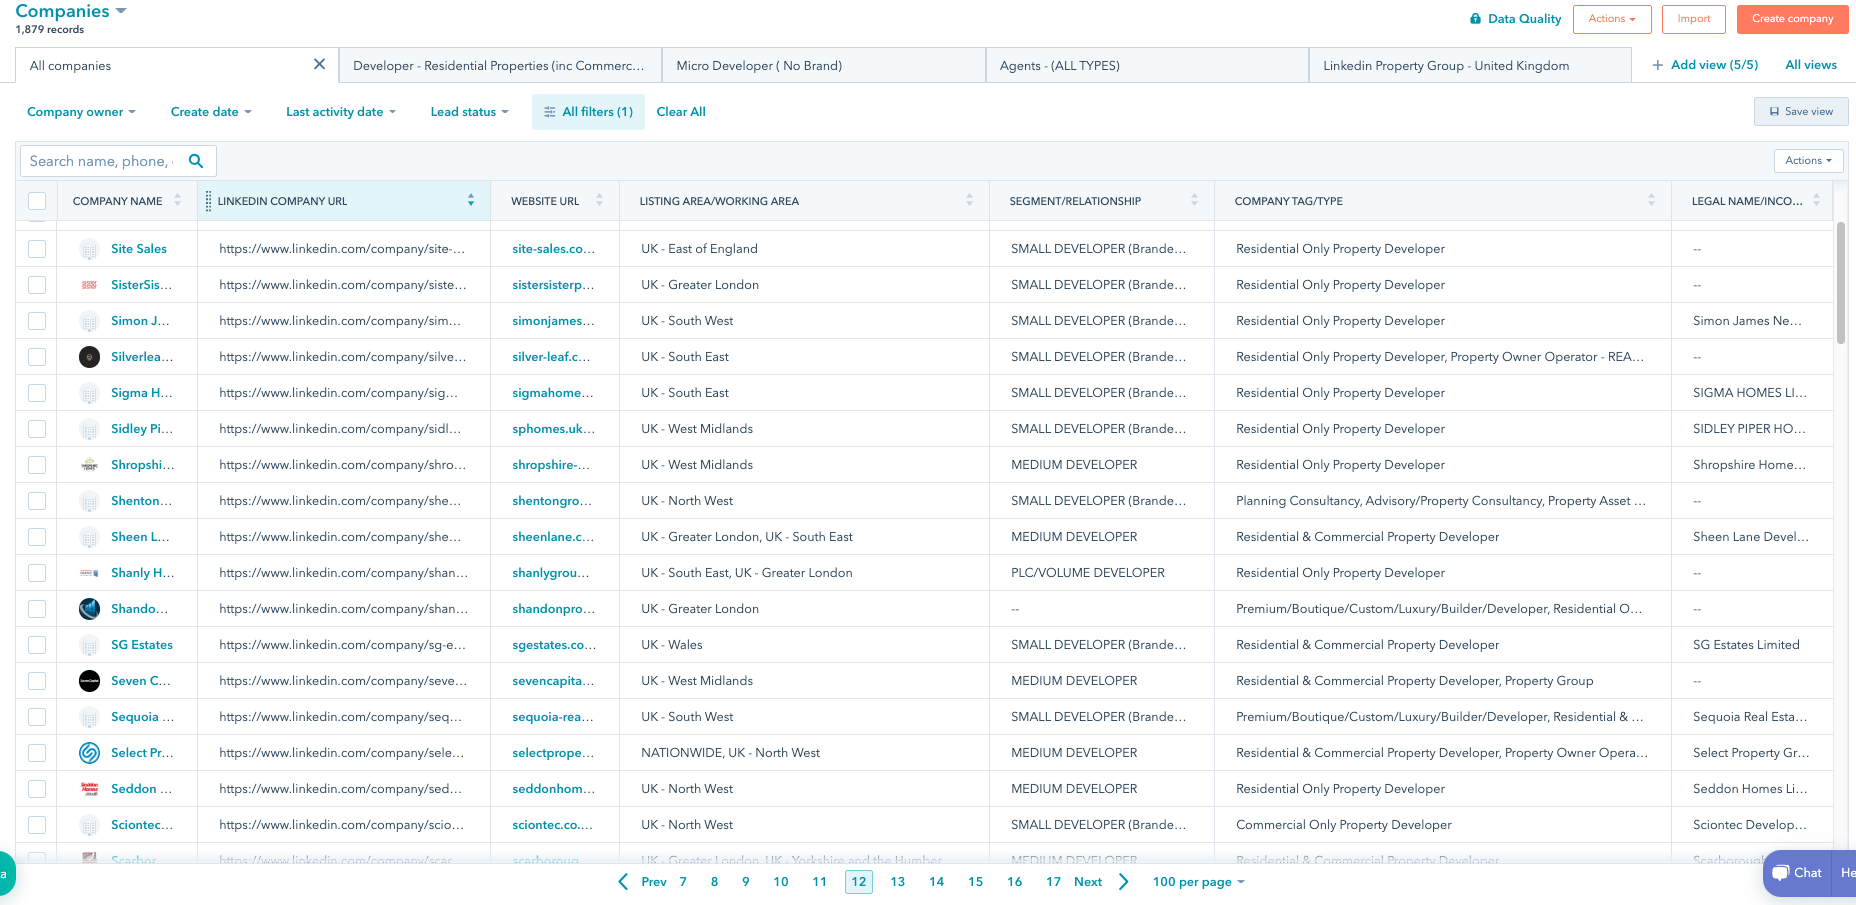Click the Data Quality lock icon

tap(1475, 19)
